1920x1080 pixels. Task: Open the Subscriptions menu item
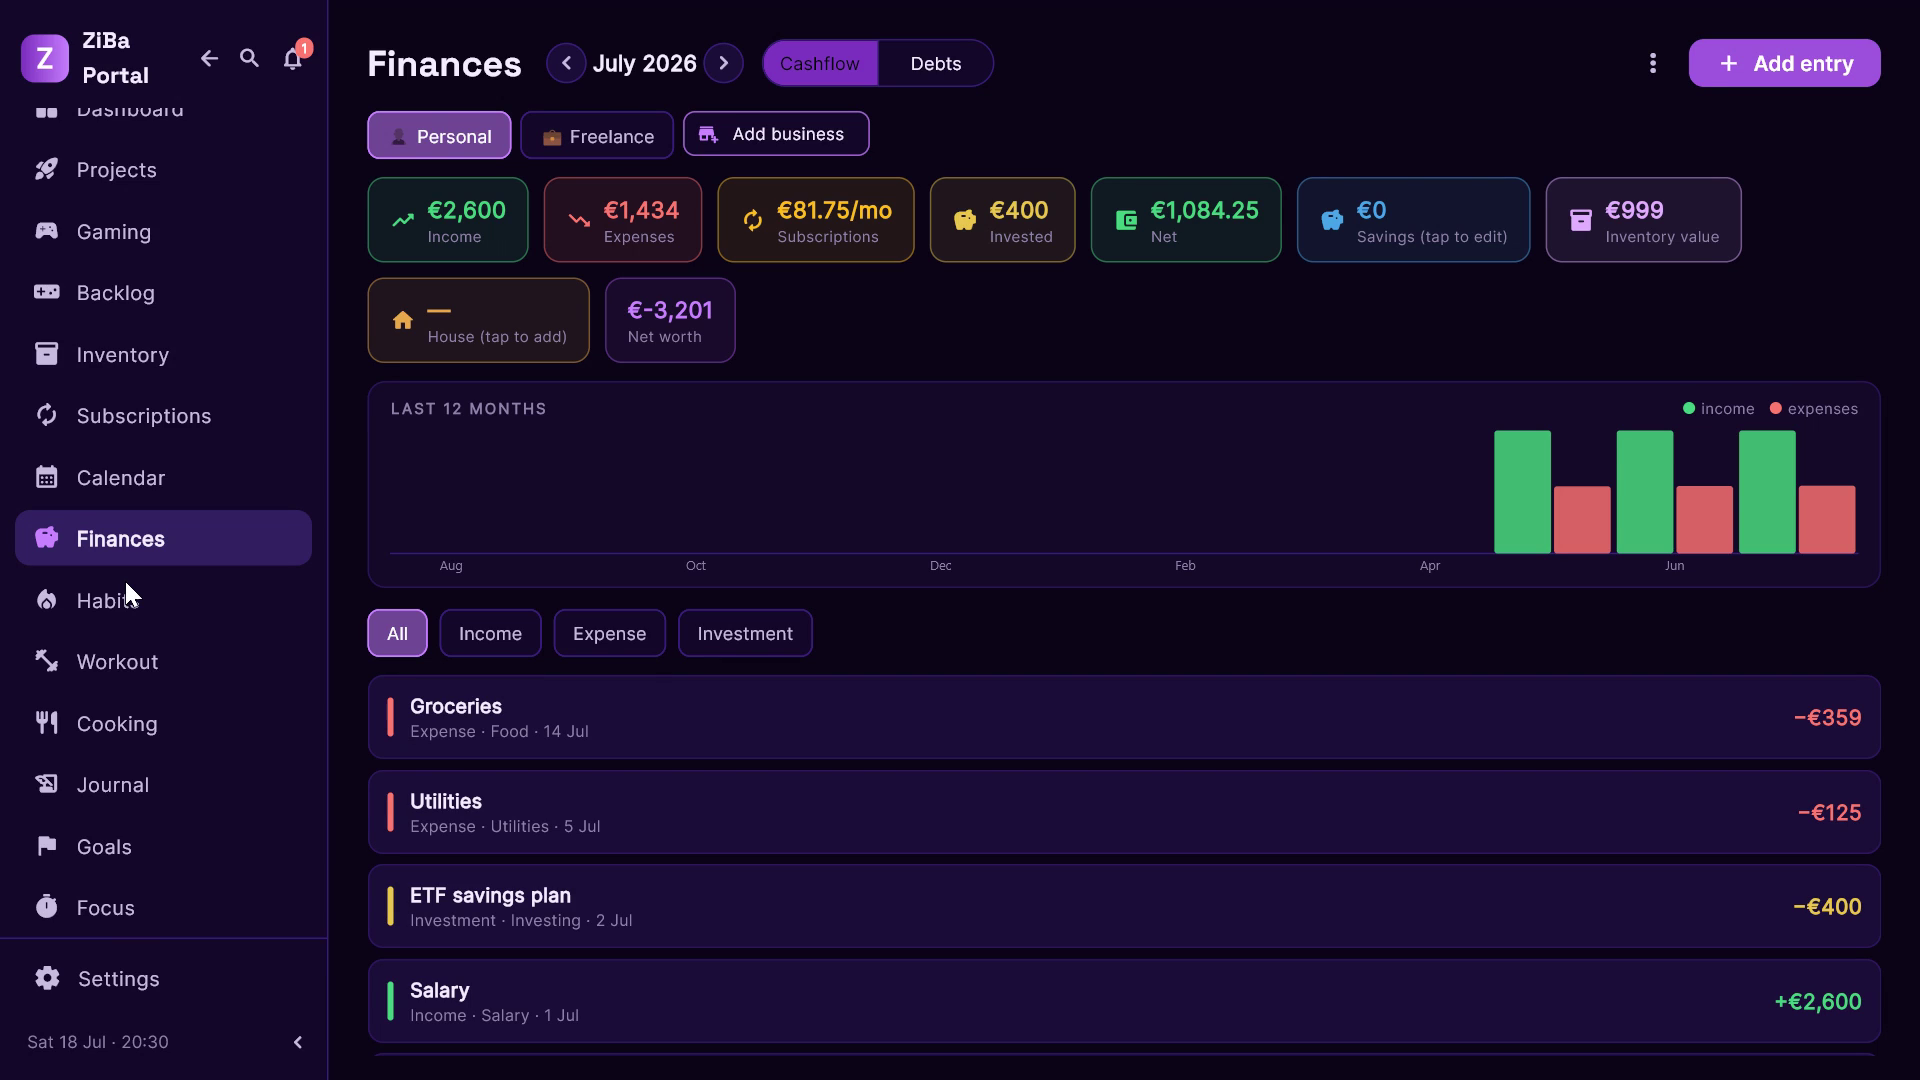click(163, 416)
